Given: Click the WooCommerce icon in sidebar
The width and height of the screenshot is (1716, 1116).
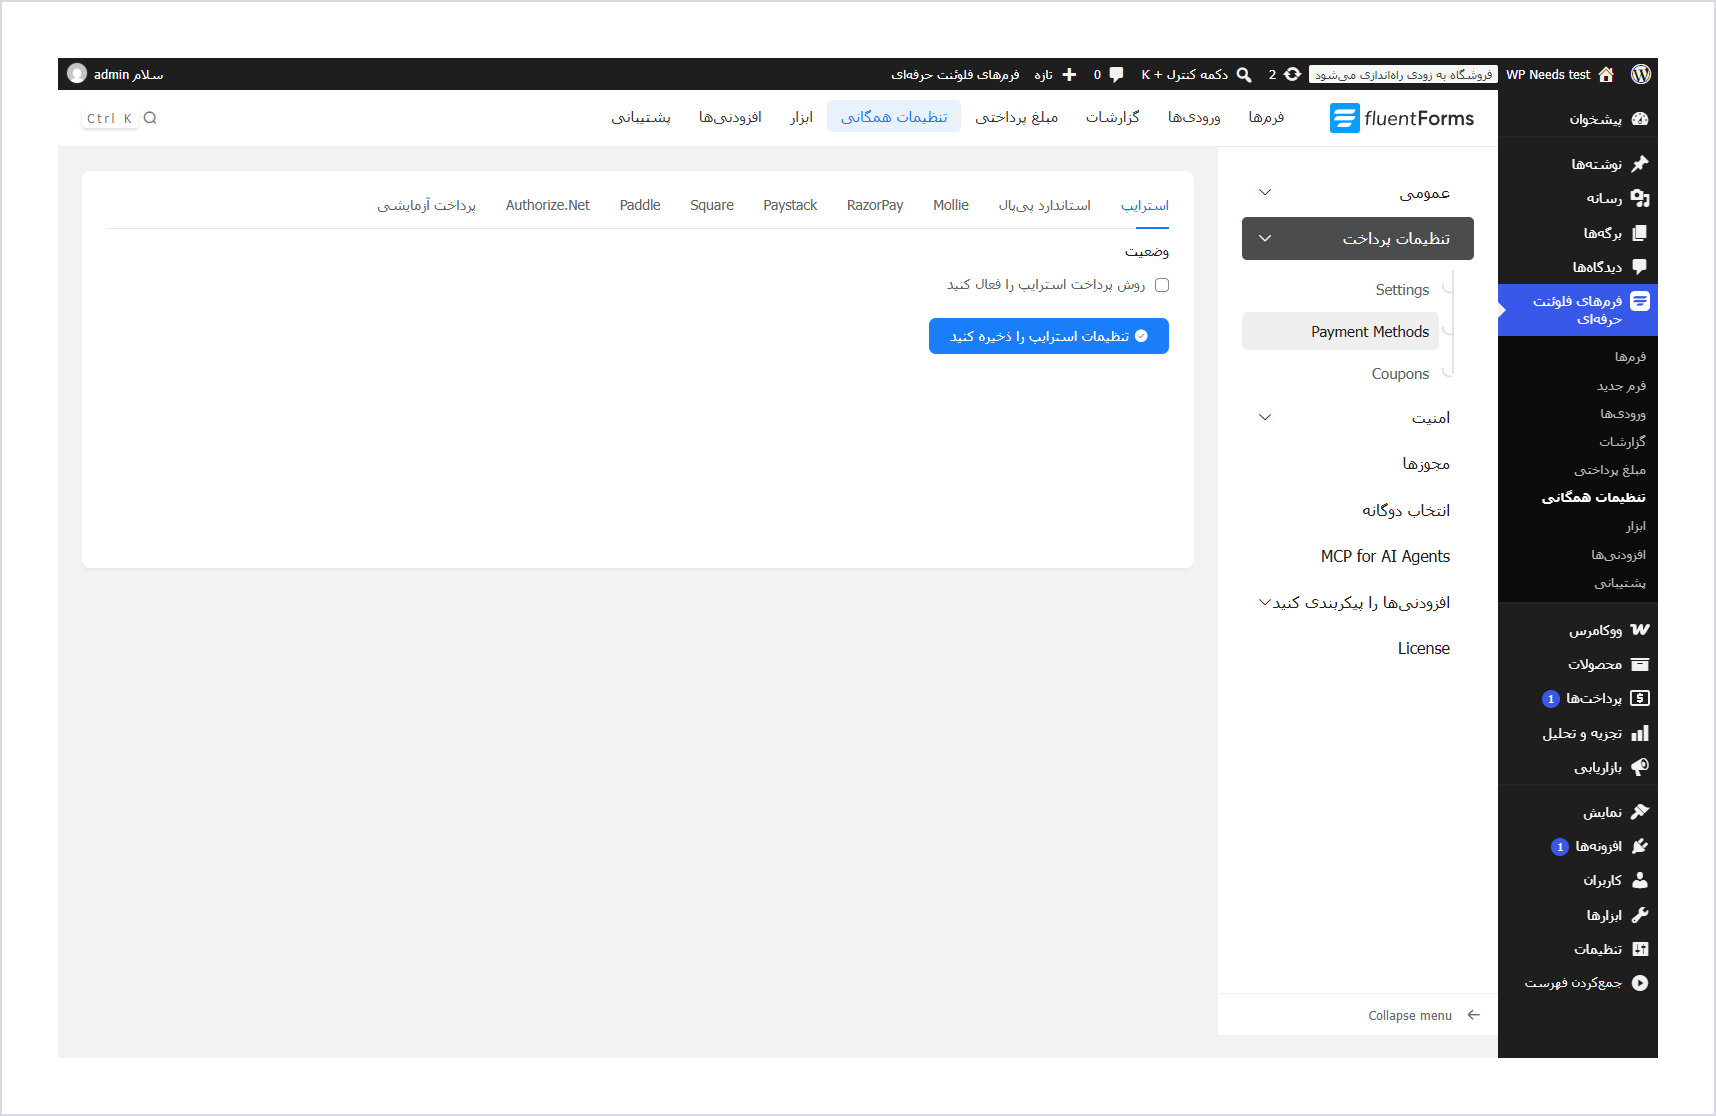Looking at the screenshot, I should tap(1640, 630).
